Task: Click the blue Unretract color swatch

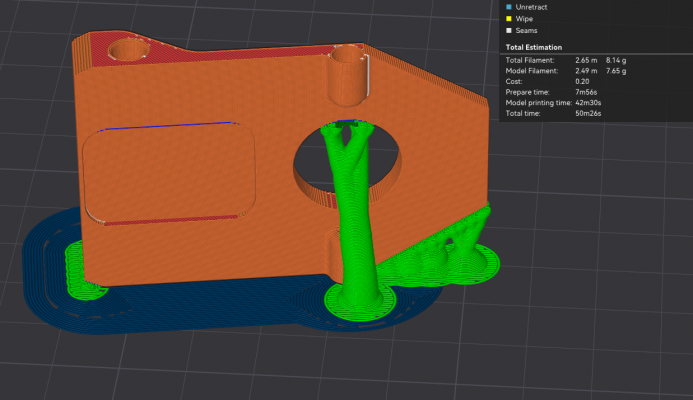Action: (x=510, y=6)
